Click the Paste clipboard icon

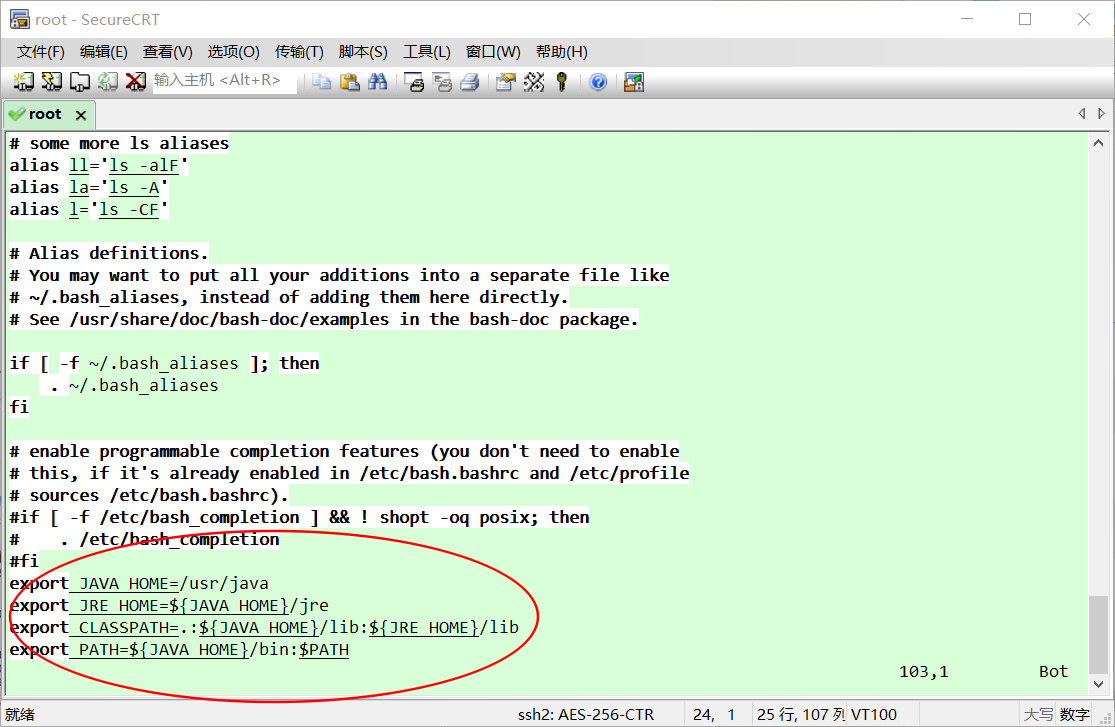349,82
